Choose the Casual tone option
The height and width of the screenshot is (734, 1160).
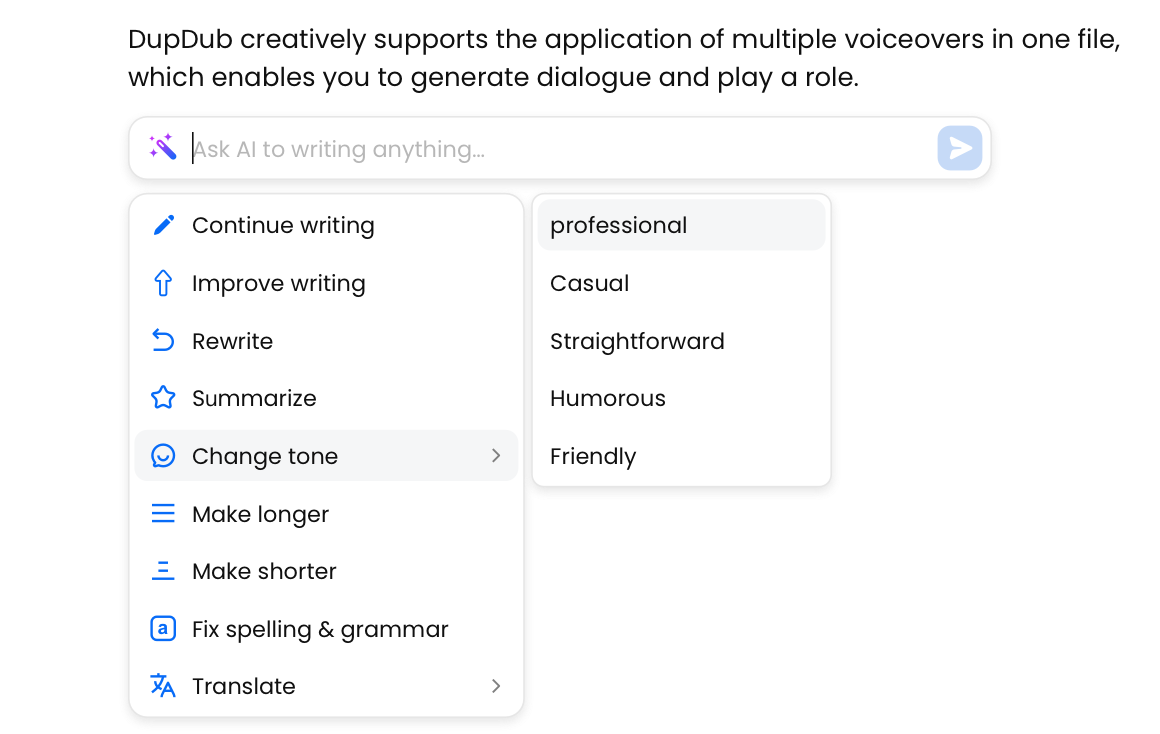click(x=589, y=283)
